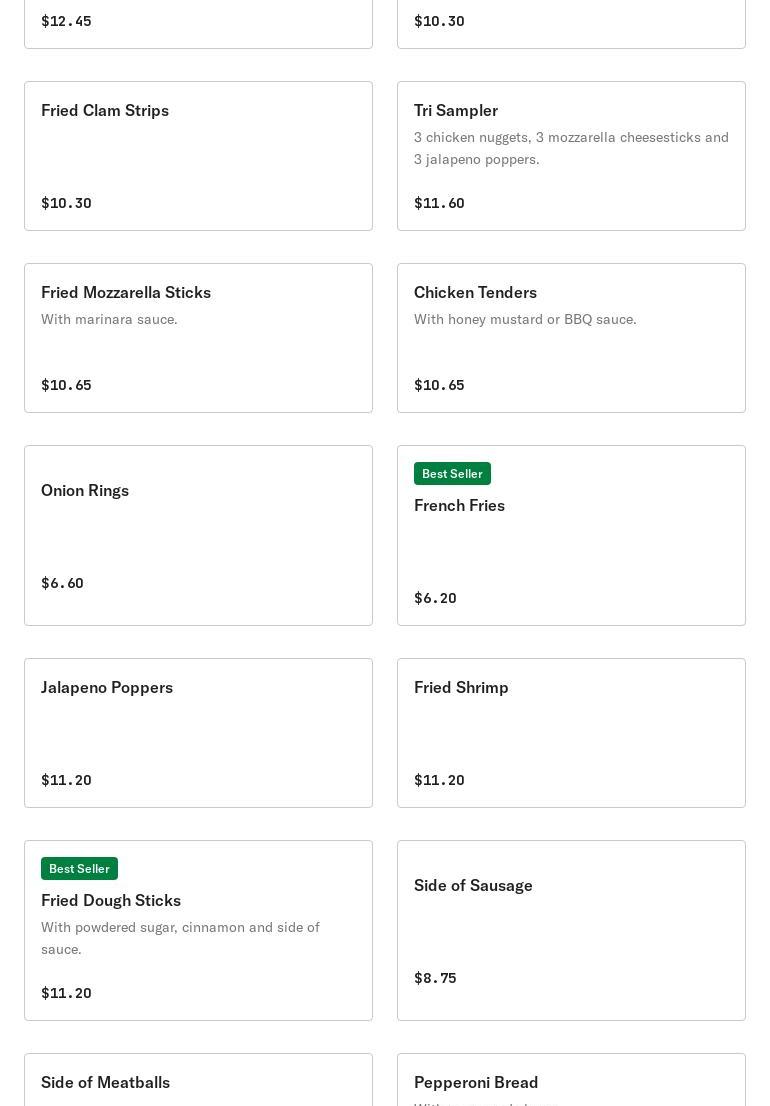
Task: Click Best Seller badge on French Fries
Action: click(x=452, y=474)
